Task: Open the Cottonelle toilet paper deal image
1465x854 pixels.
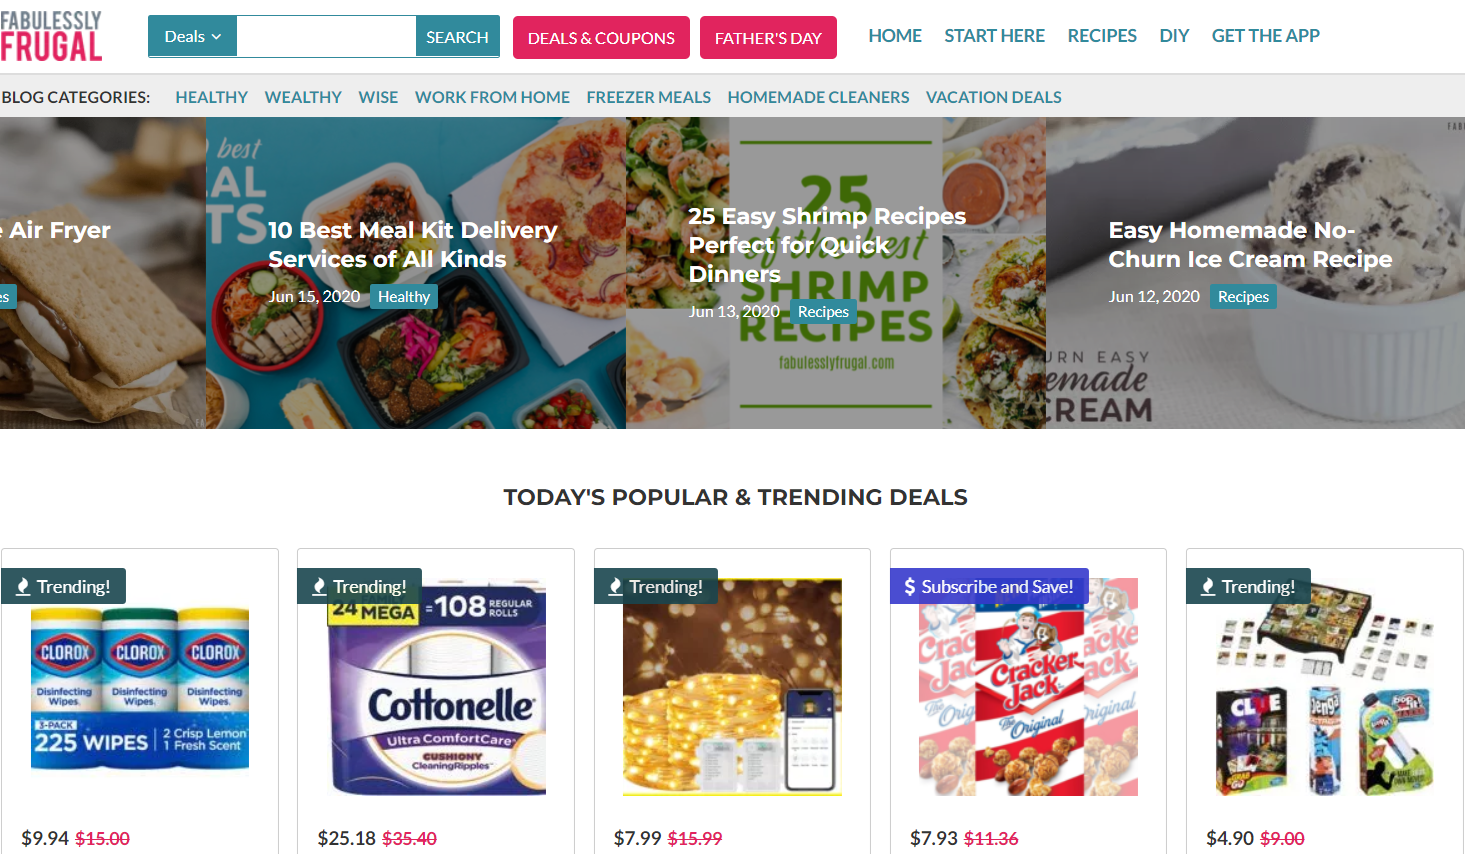Action: [437, 687]
